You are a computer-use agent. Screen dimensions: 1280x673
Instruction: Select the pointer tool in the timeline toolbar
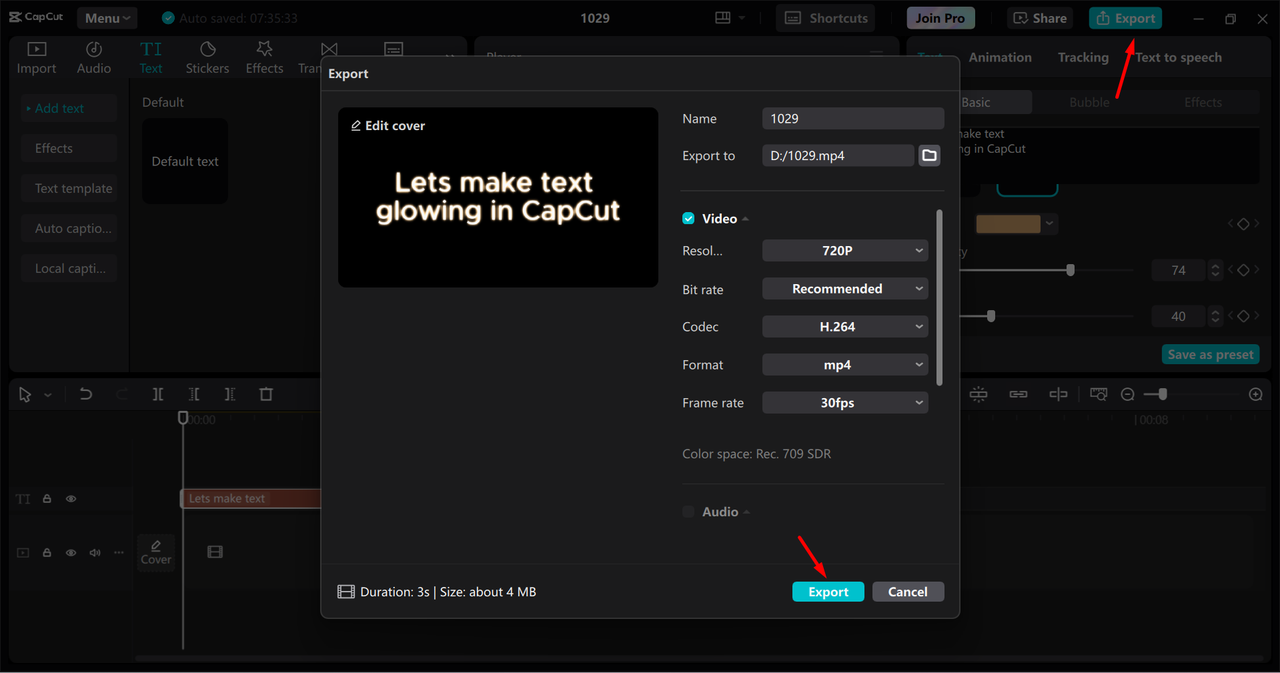tap(26, 395)
